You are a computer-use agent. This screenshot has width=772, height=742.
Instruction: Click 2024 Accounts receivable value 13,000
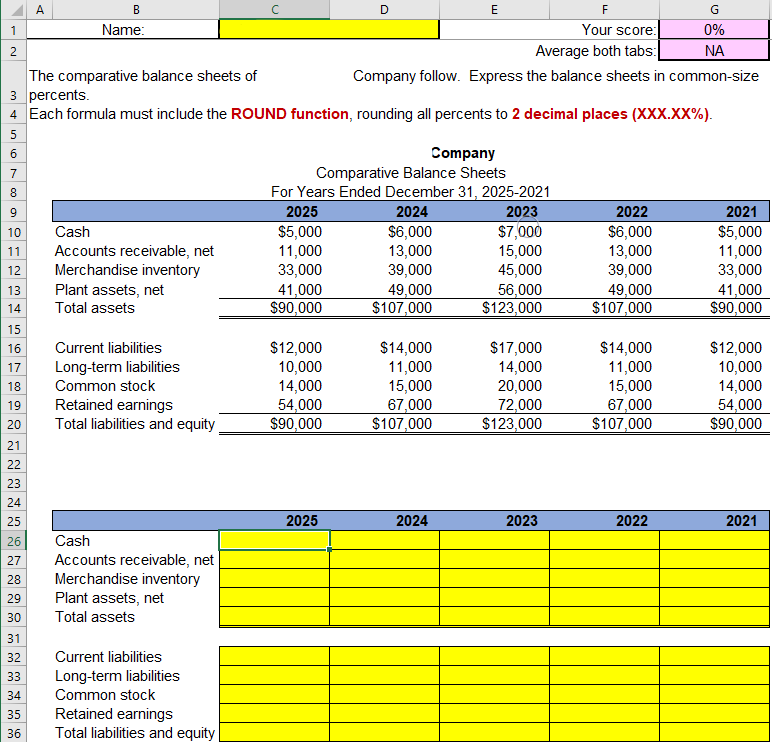tap(410, 251)
